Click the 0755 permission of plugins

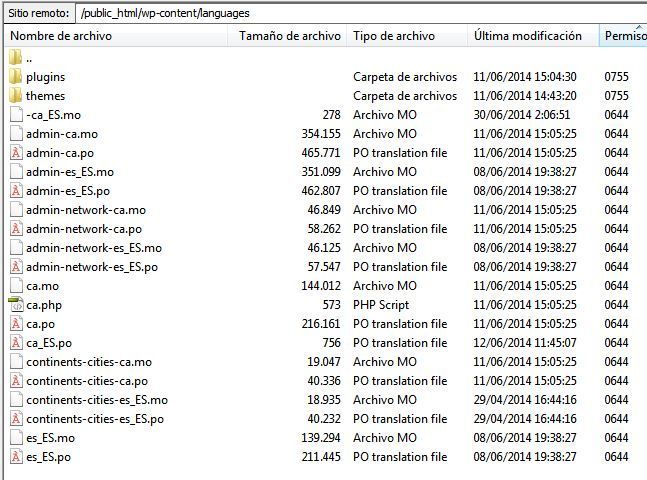point(616,77)
